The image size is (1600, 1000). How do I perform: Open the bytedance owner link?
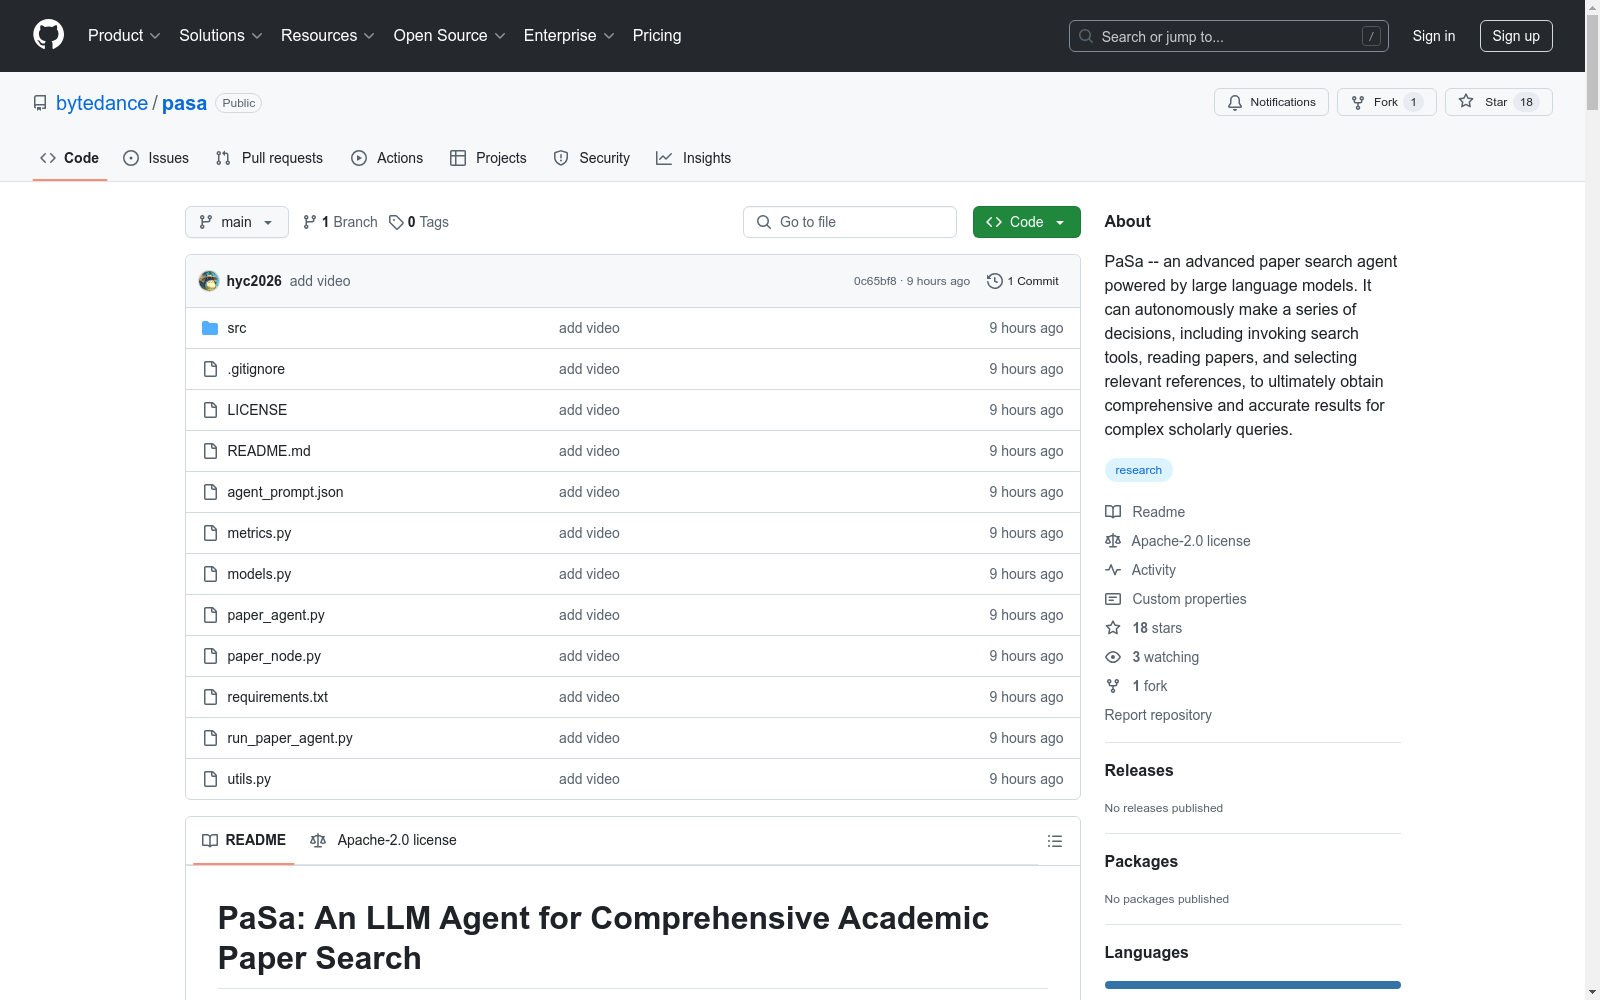click(x=102, y=103)
